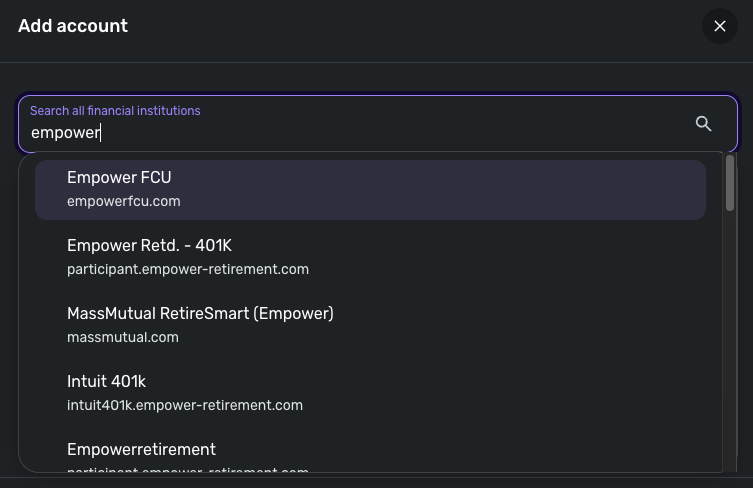Choose Empower Retd. - 401K institution
This screenshot has width=753, height=488.
[149, 245]
